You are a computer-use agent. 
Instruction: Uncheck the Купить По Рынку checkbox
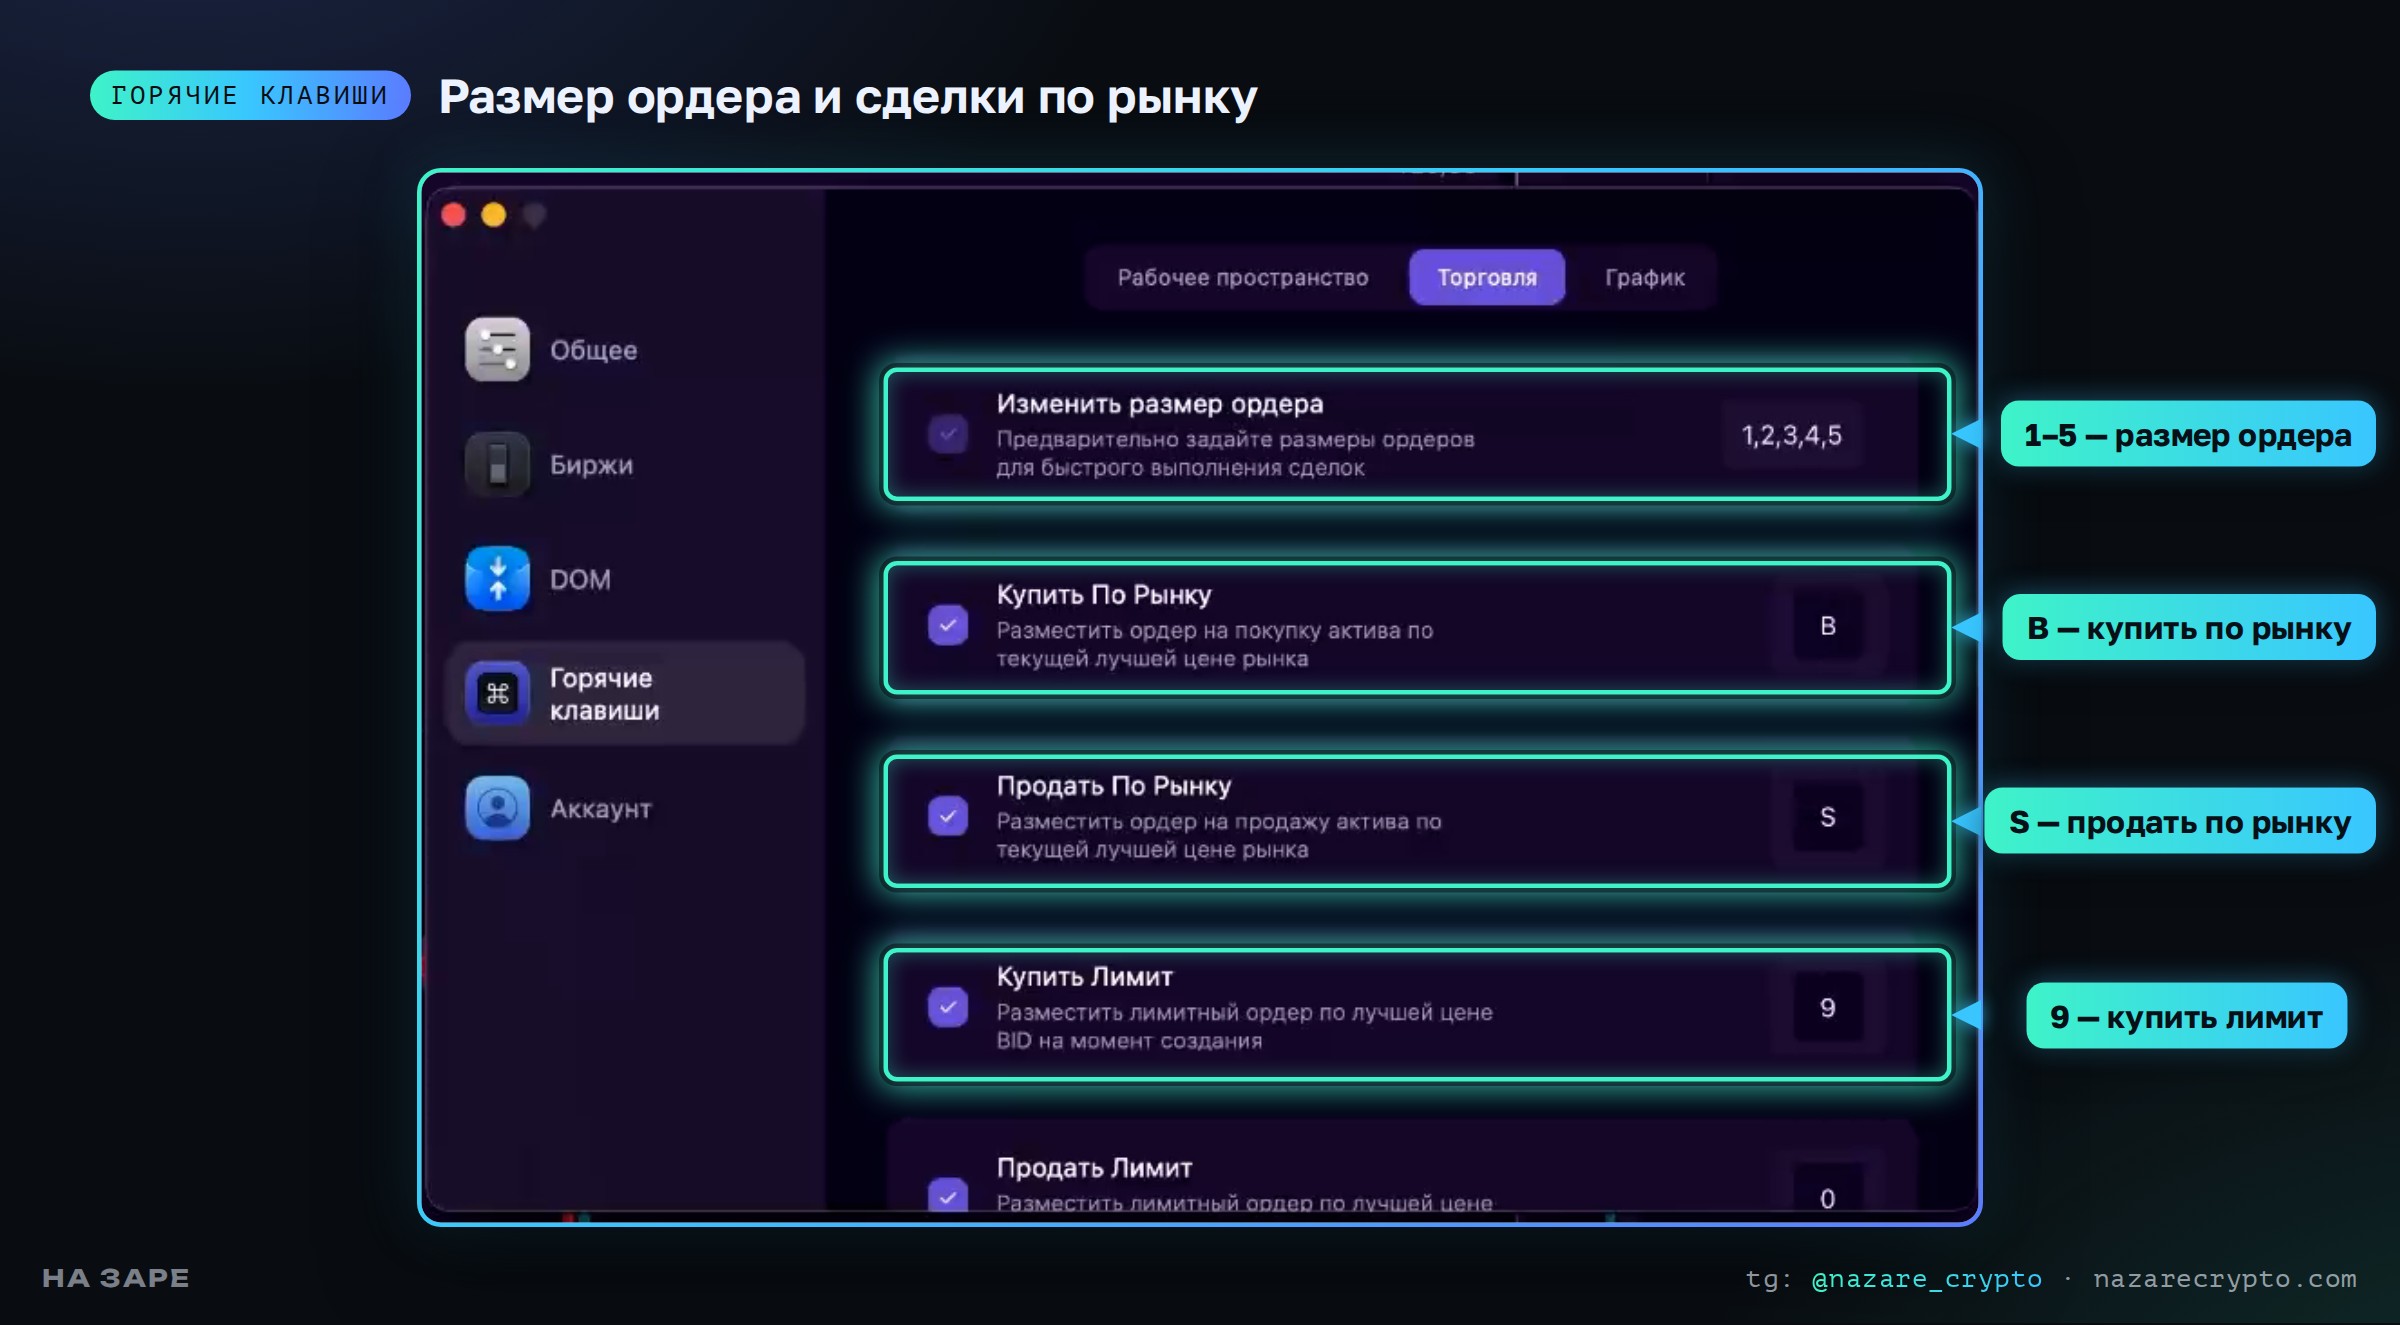pos(948,625)
